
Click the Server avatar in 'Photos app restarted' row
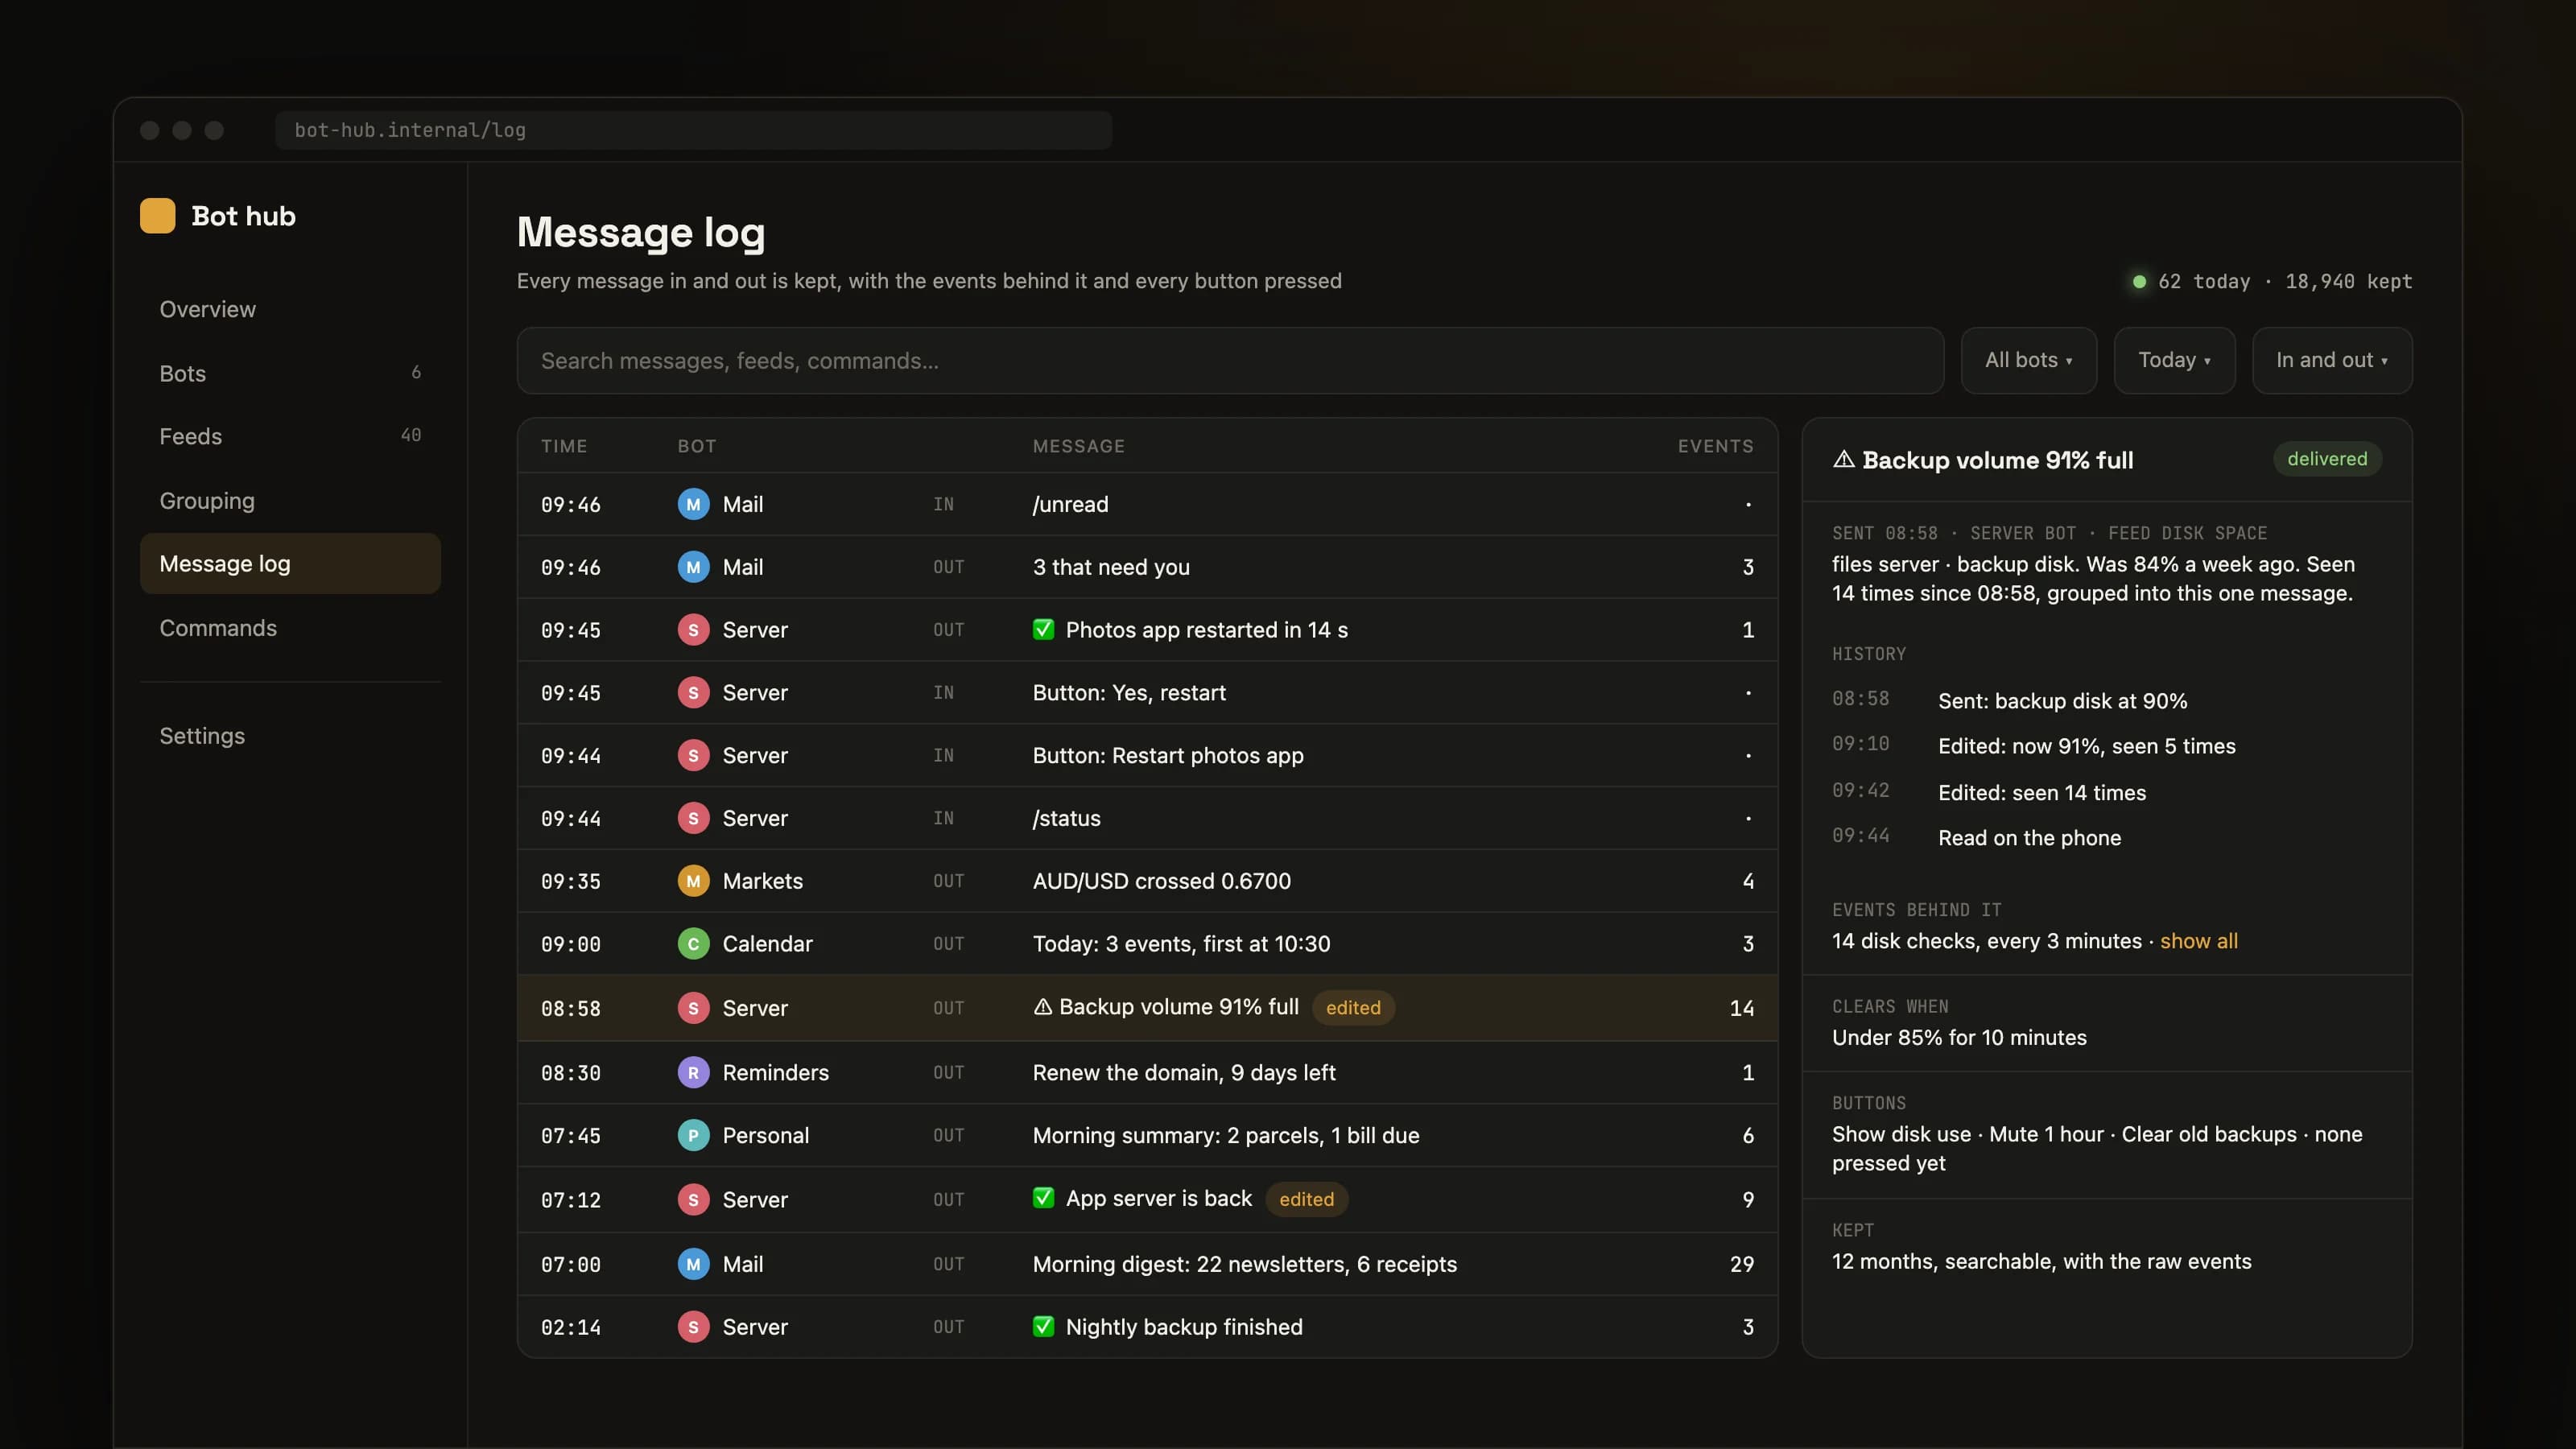pos(693,630)
